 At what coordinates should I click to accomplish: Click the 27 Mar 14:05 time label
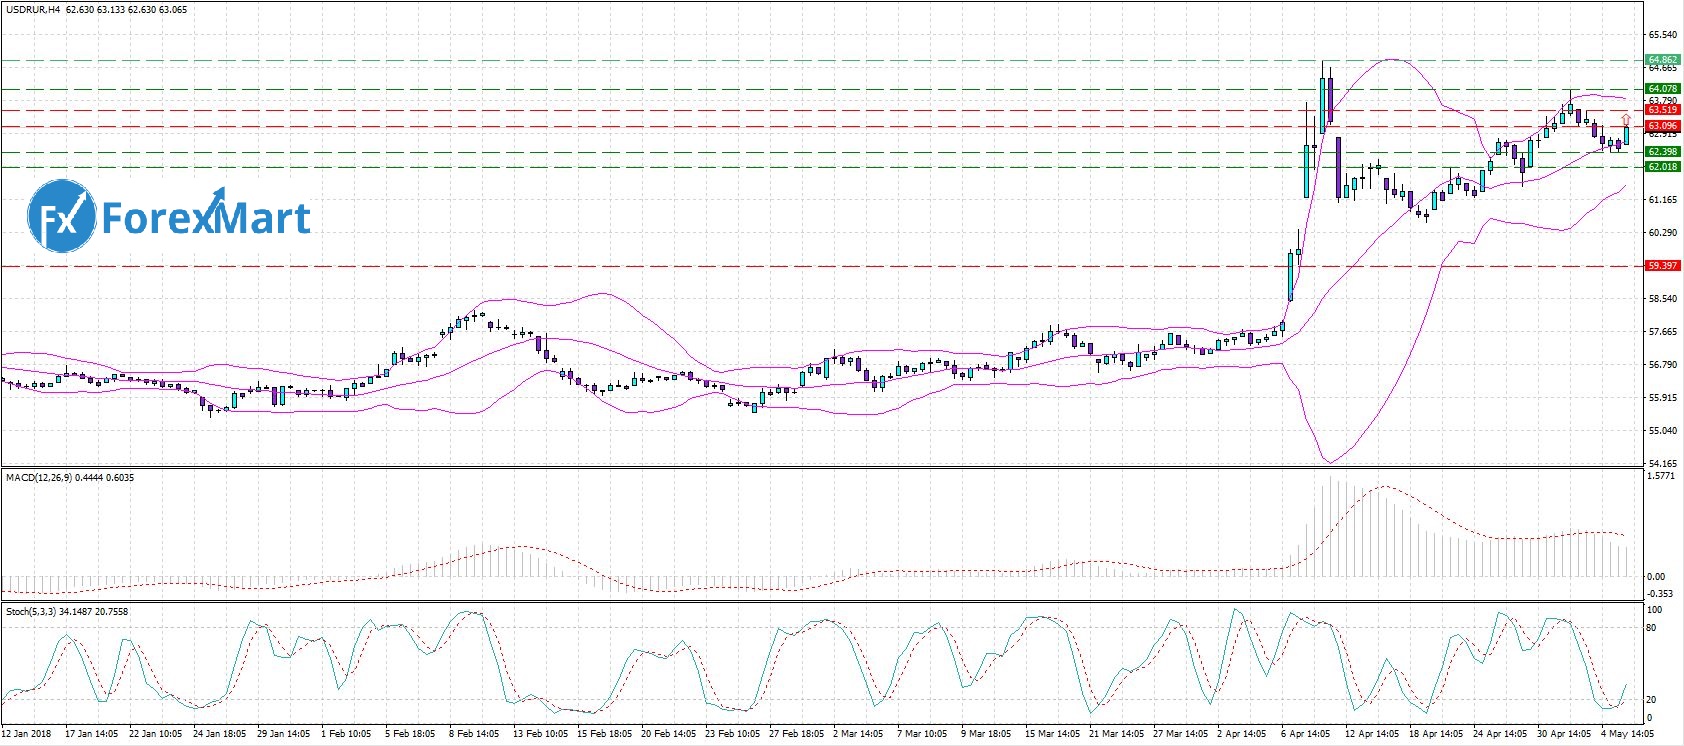click(1181, 734)
